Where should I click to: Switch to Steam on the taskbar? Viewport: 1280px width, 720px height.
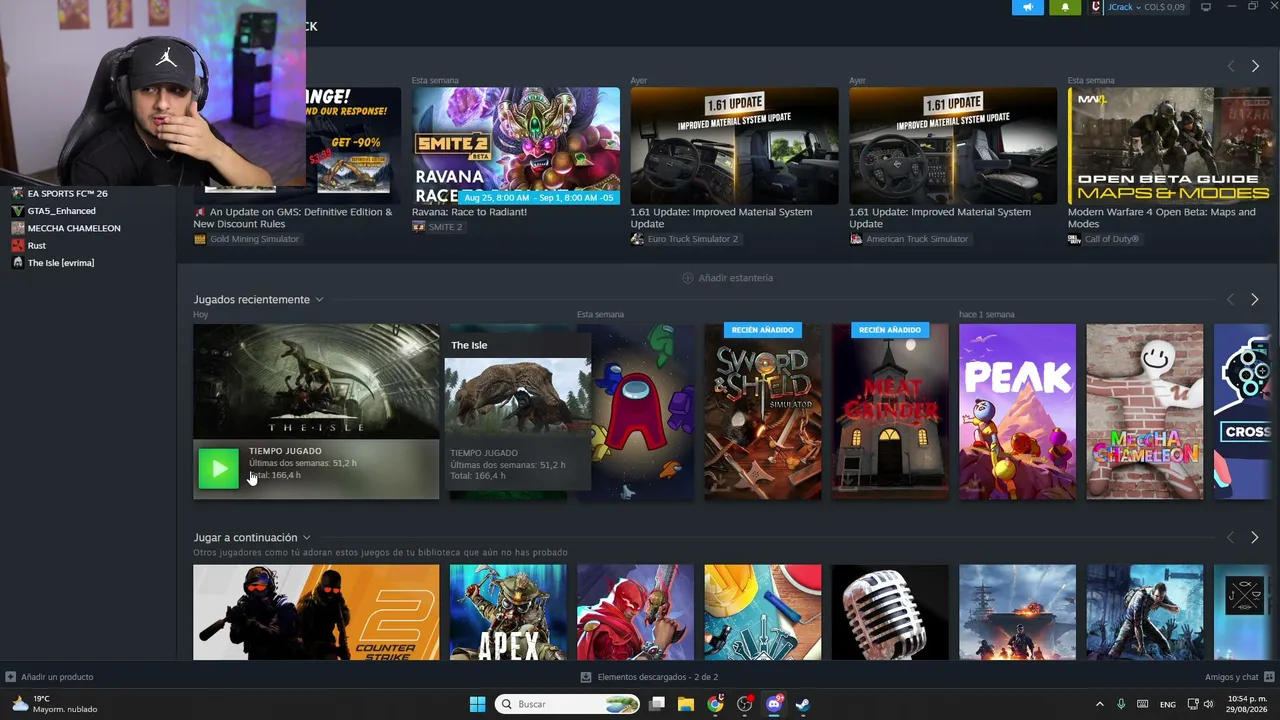point(802,704)
